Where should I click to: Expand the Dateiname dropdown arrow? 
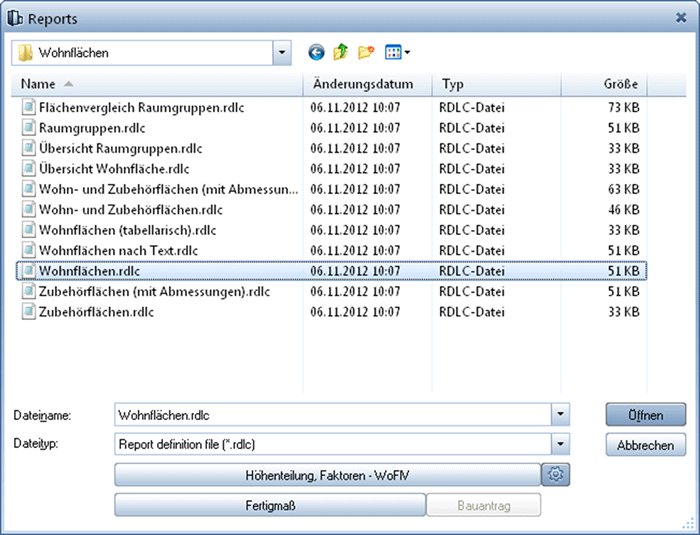click(x=560, y=414)
